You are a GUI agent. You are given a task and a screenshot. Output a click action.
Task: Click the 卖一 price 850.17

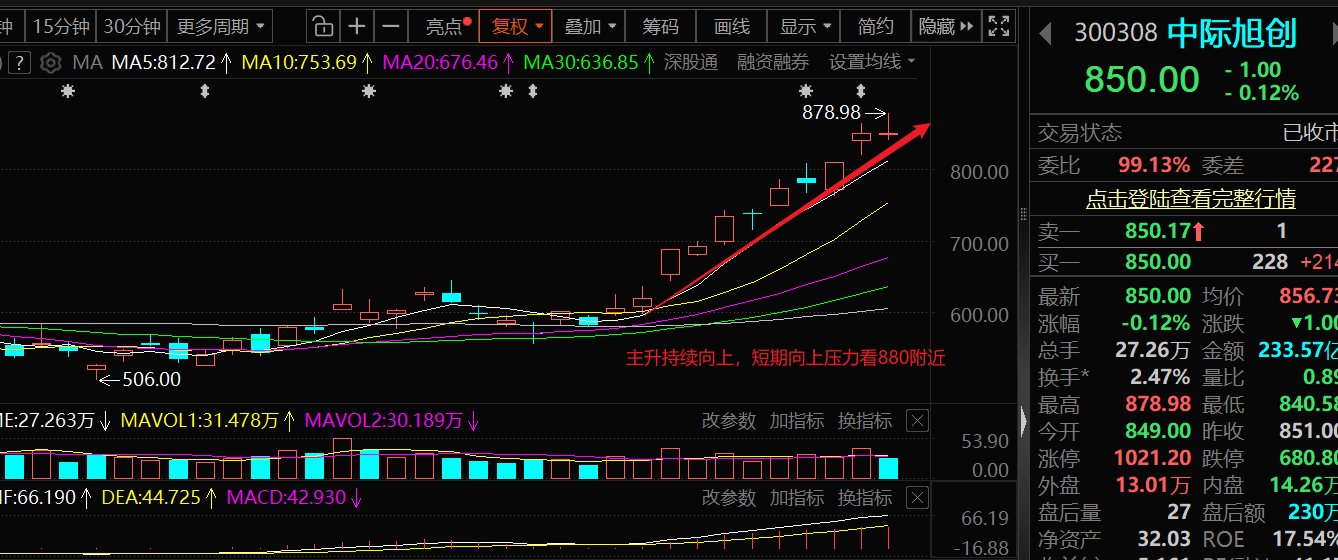[1158, 232]
